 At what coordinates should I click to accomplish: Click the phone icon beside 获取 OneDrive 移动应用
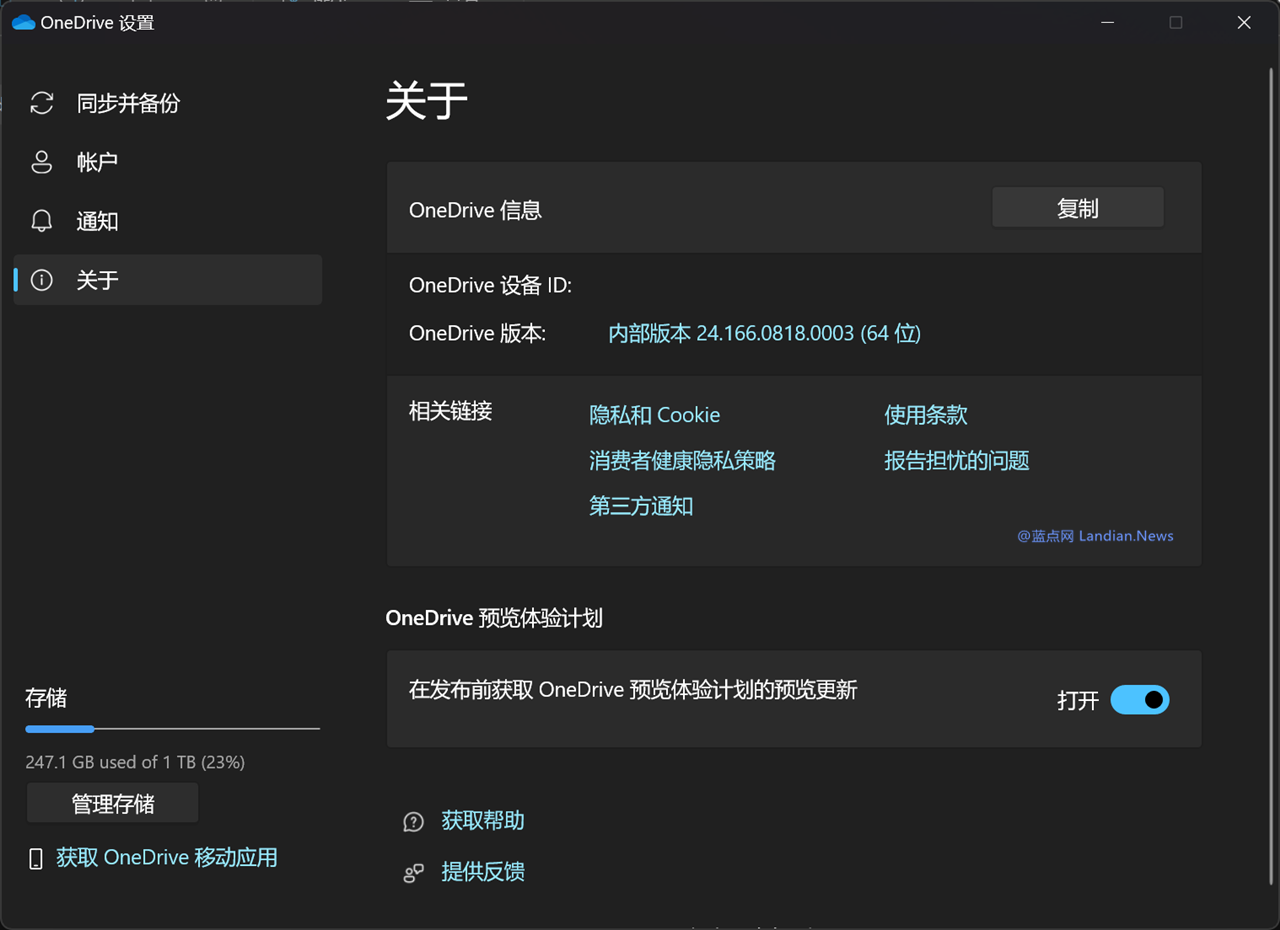tap(36, 858)
